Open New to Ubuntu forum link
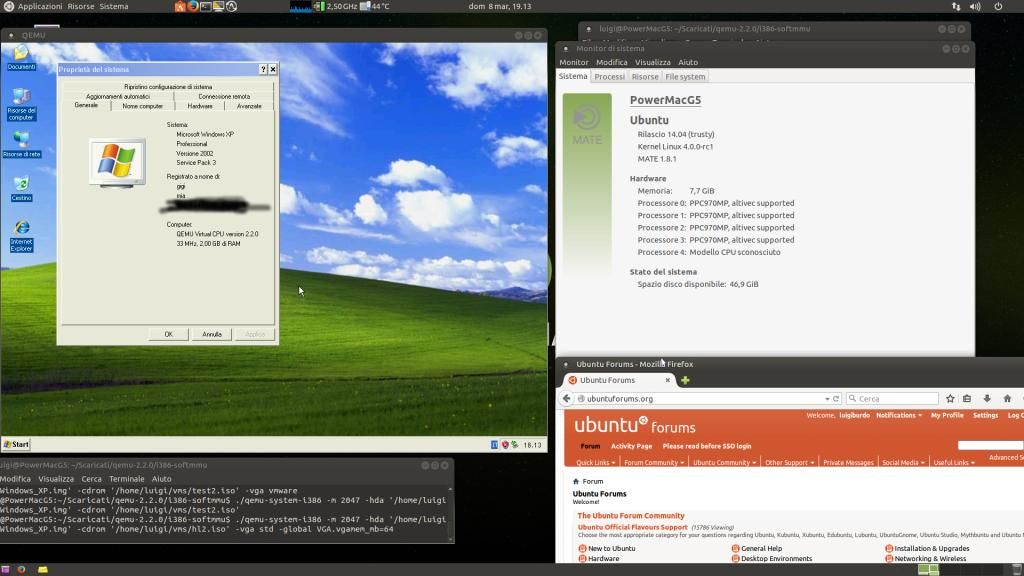 point(611,549)
